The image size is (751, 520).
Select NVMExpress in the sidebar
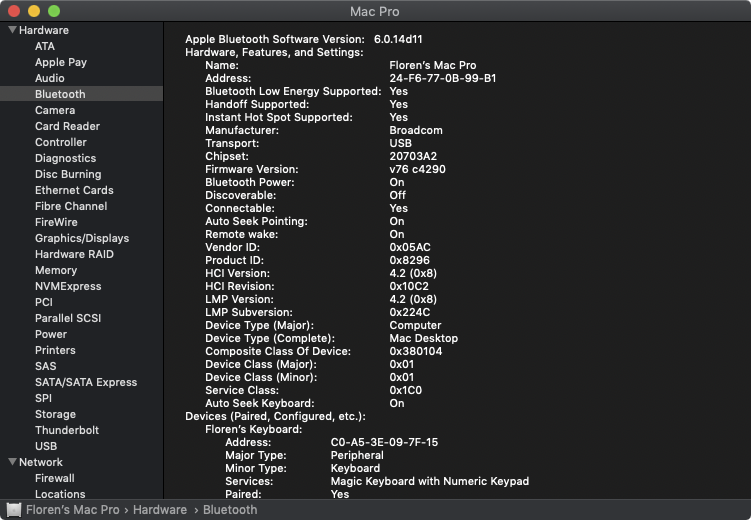coord(68,286)
